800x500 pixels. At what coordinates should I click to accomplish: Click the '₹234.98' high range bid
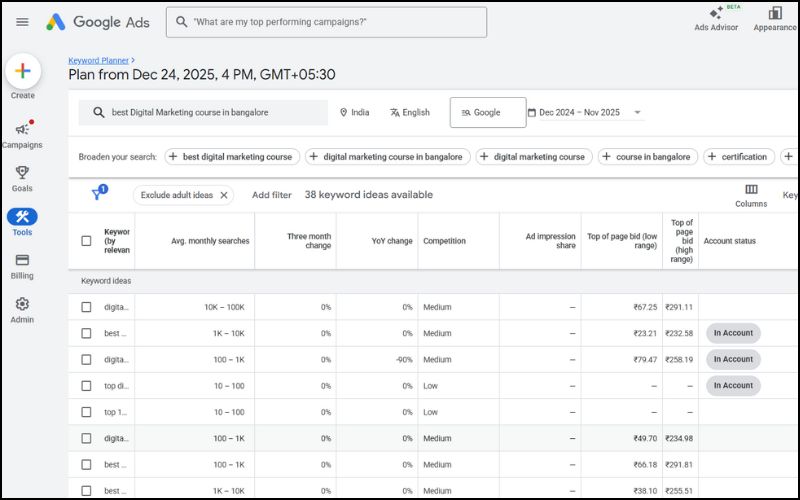pos(679,438)
